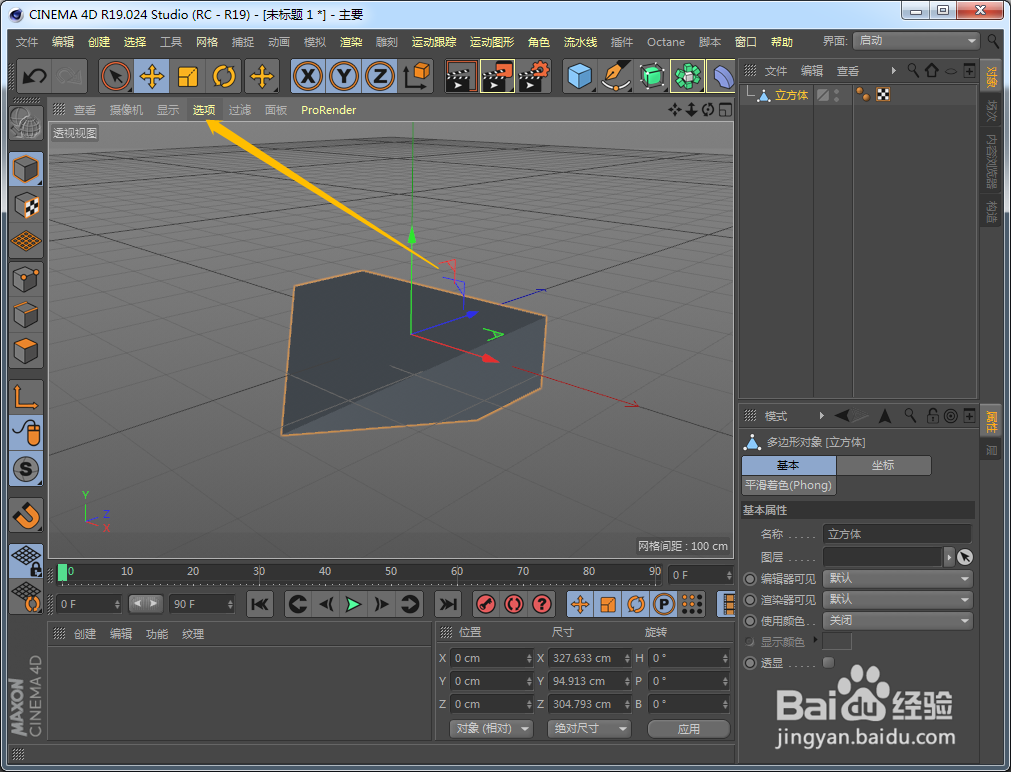The height and width of the screenshot is (772, 1011).
Task: Click frame 50 on the timeline
Action: coord(391,572)
